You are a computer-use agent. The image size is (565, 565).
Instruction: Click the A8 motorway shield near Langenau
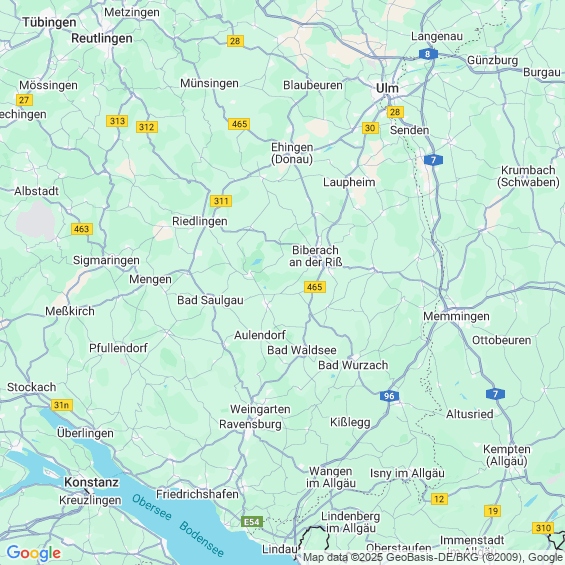point(428,54)
